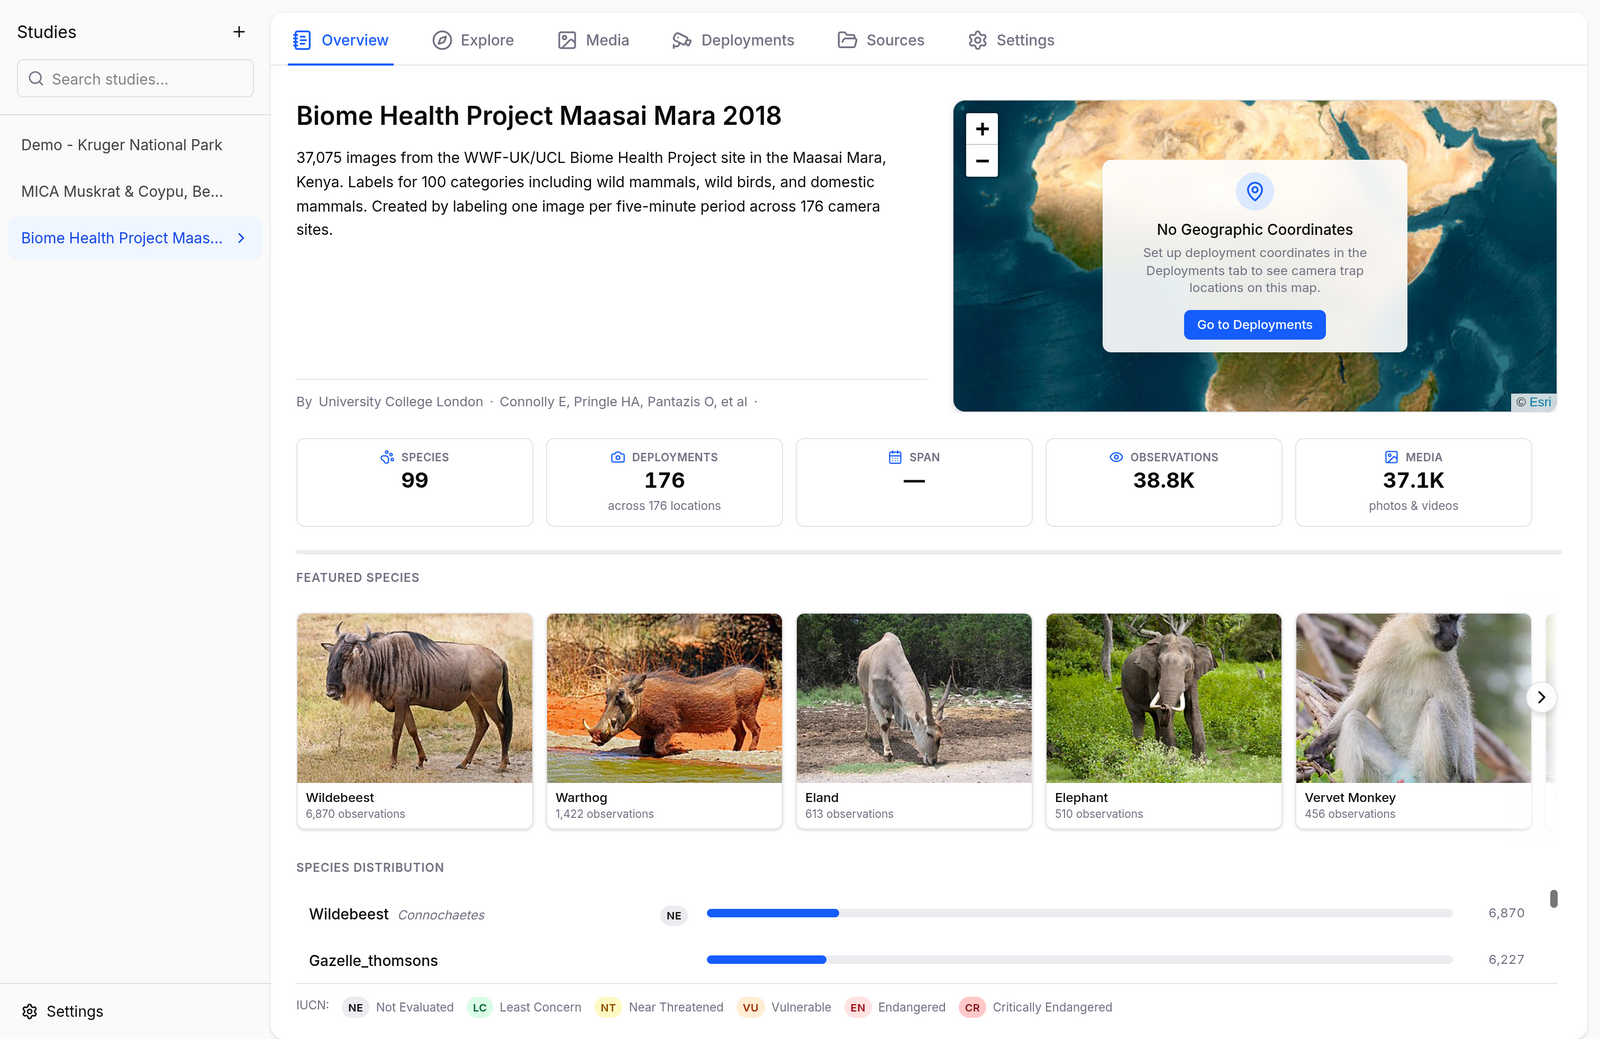Screen dimensions: 1600x1039
Task: Click the Observations eye icon
Action: 1116,457
